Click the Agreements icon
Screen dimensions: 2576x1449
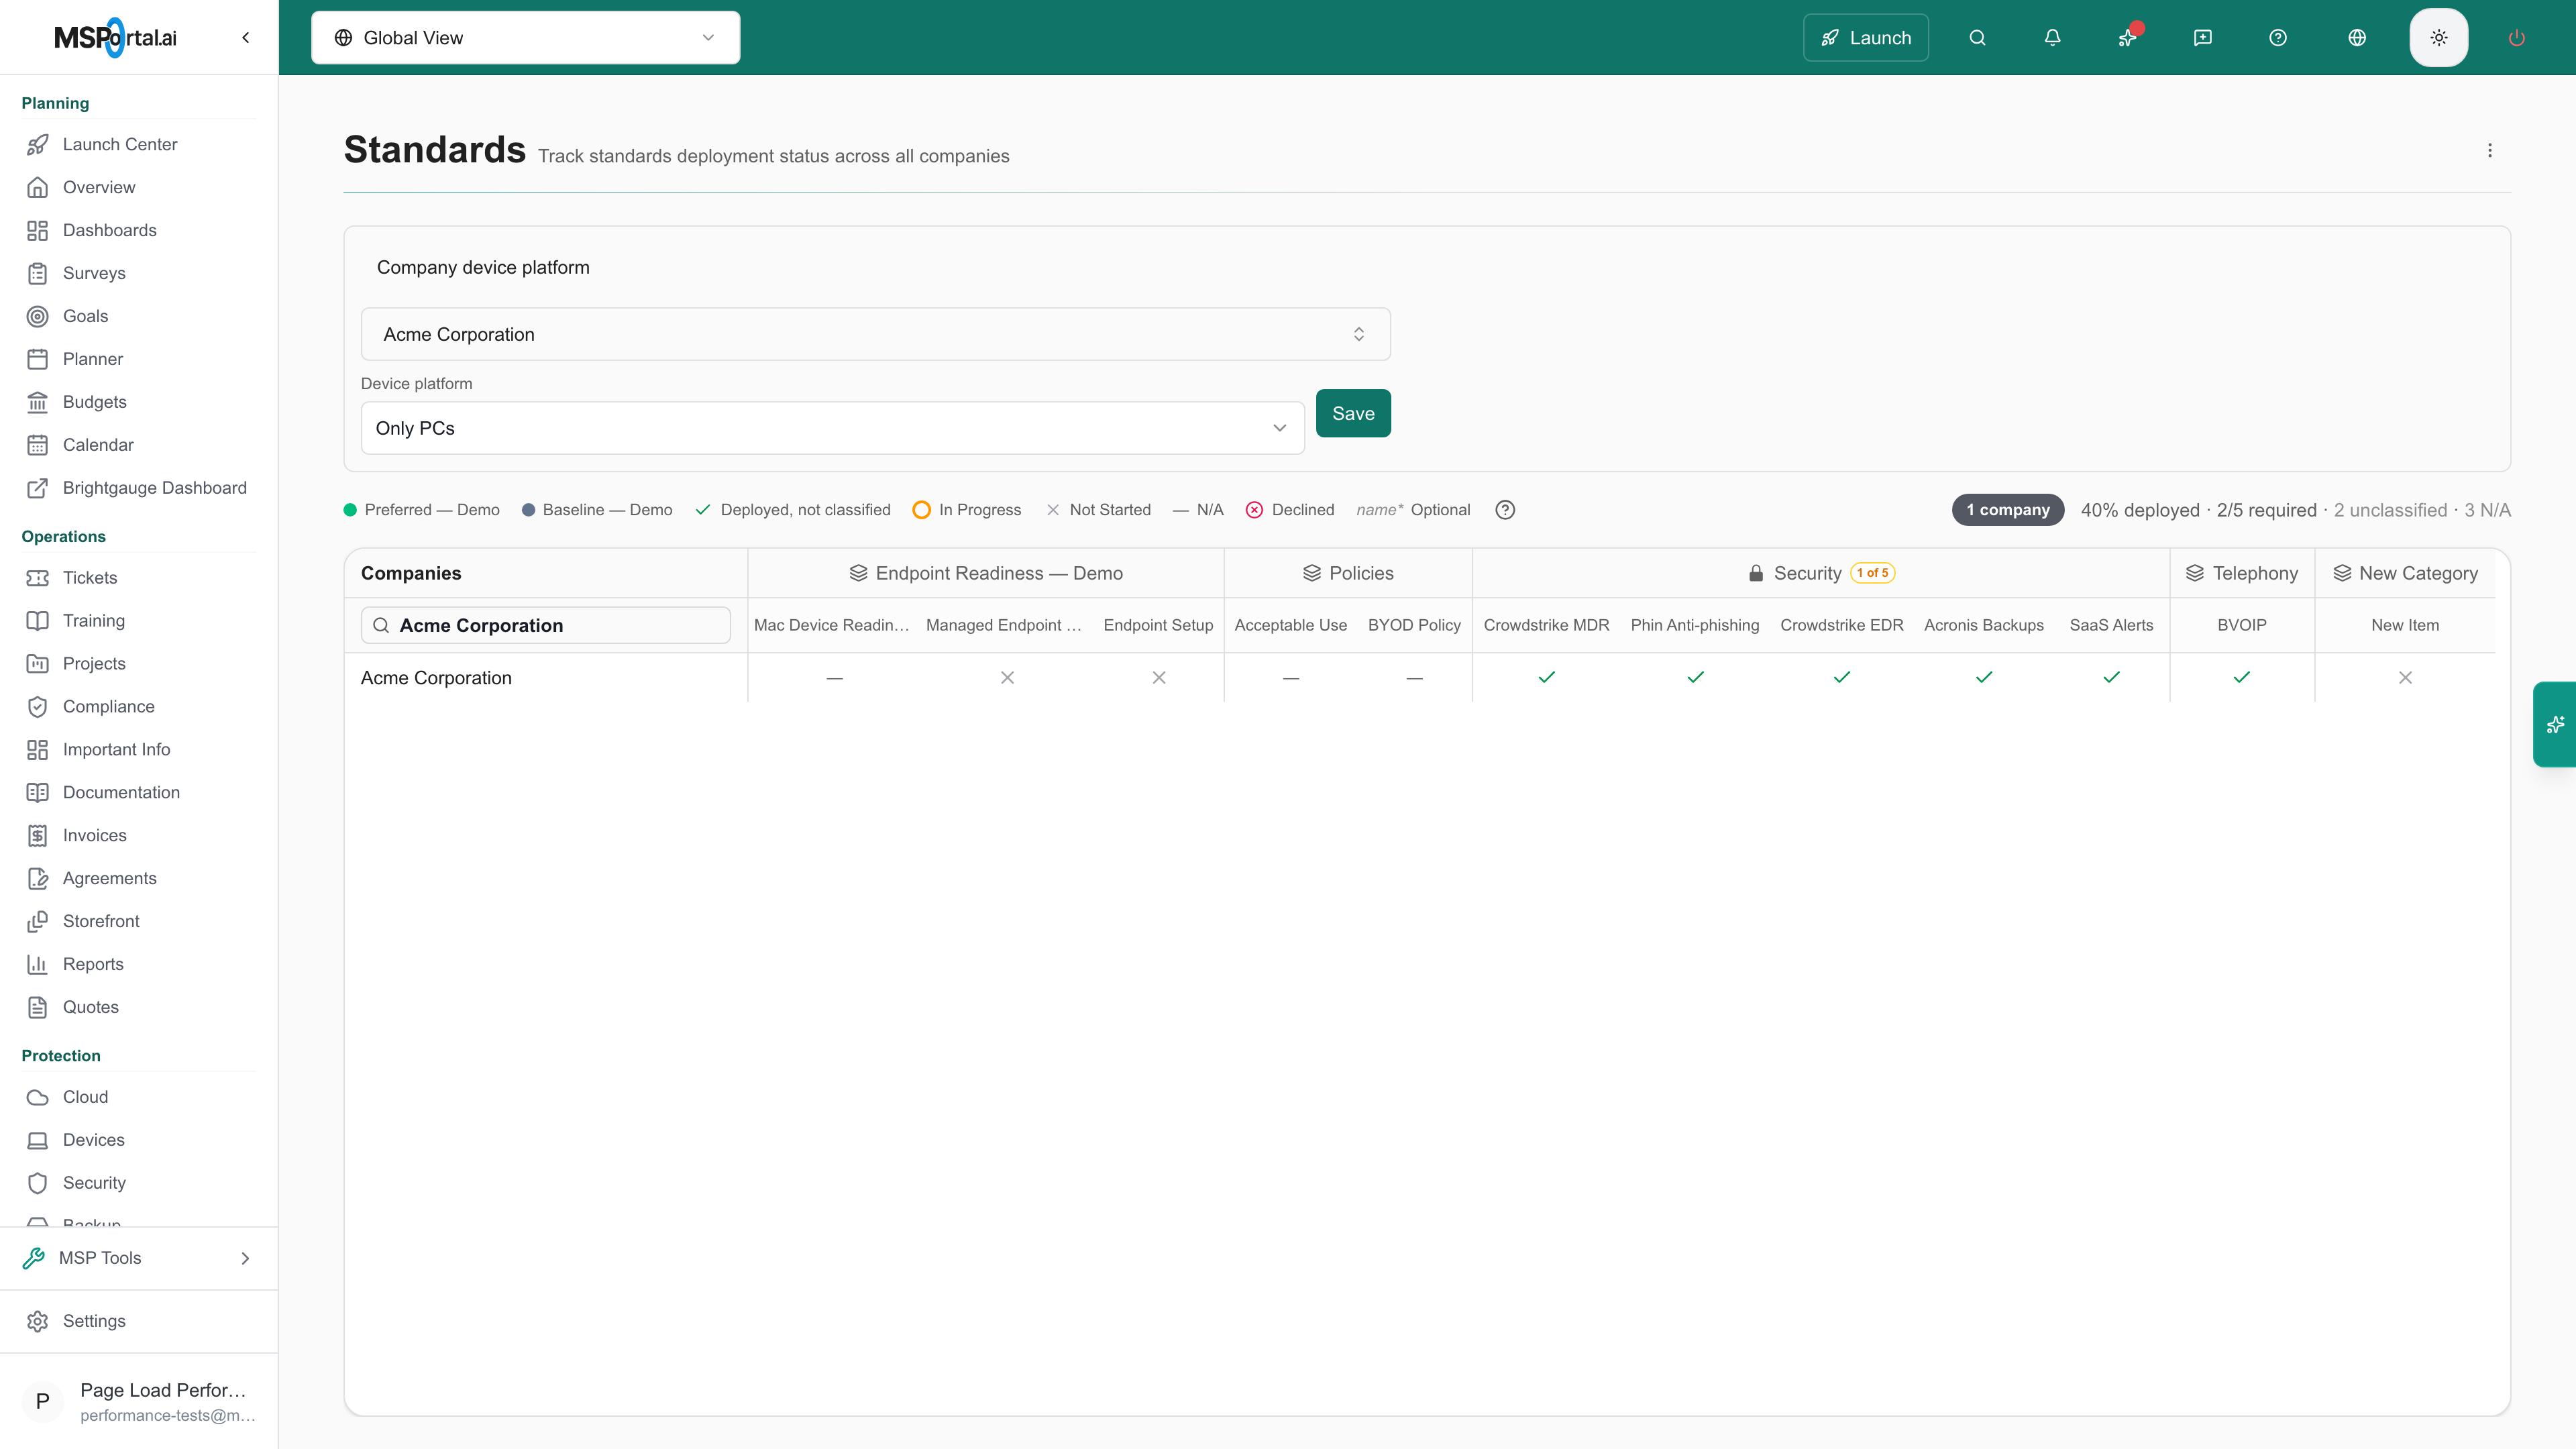coord(37,879)
